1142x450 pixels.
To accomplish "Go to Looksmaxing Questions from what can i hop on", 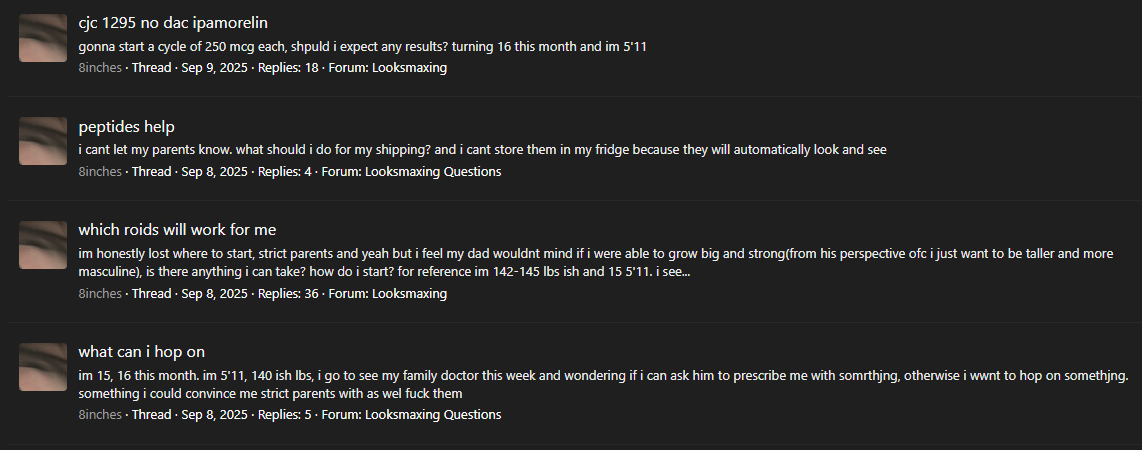I will click(433, 415).
